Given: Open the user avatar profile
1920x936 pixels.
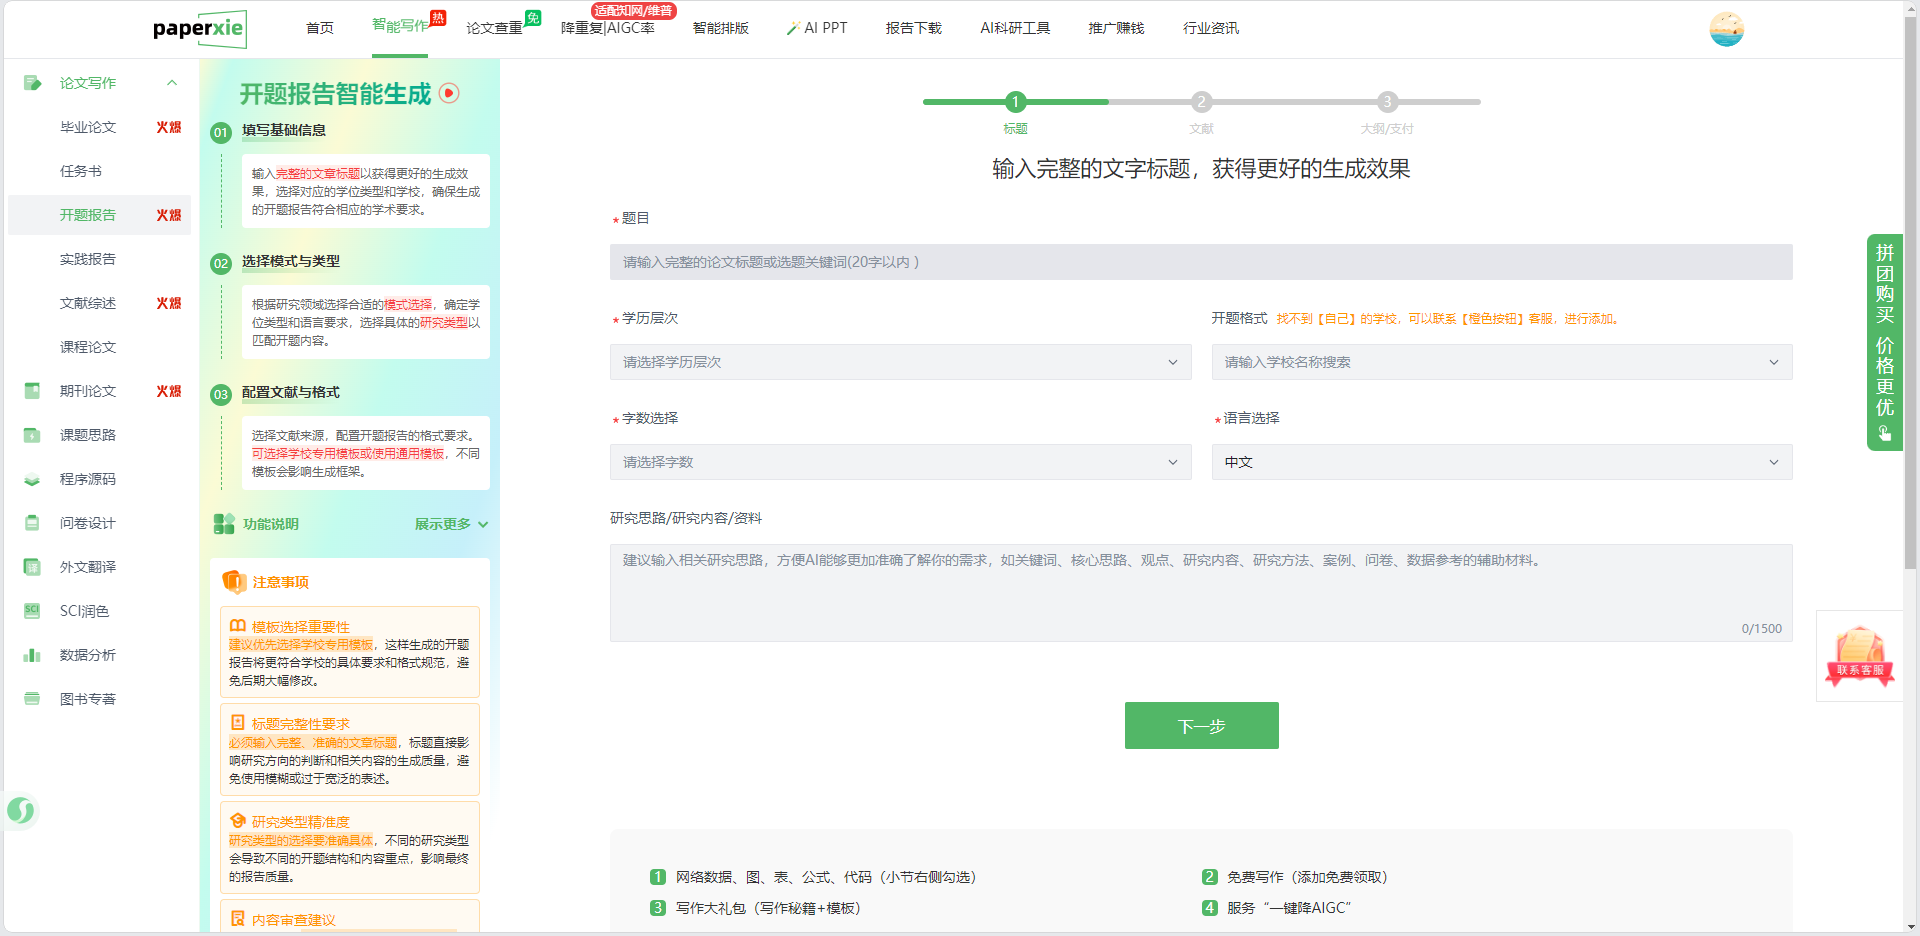Looking at the screenshot, I should point(1726,29).
